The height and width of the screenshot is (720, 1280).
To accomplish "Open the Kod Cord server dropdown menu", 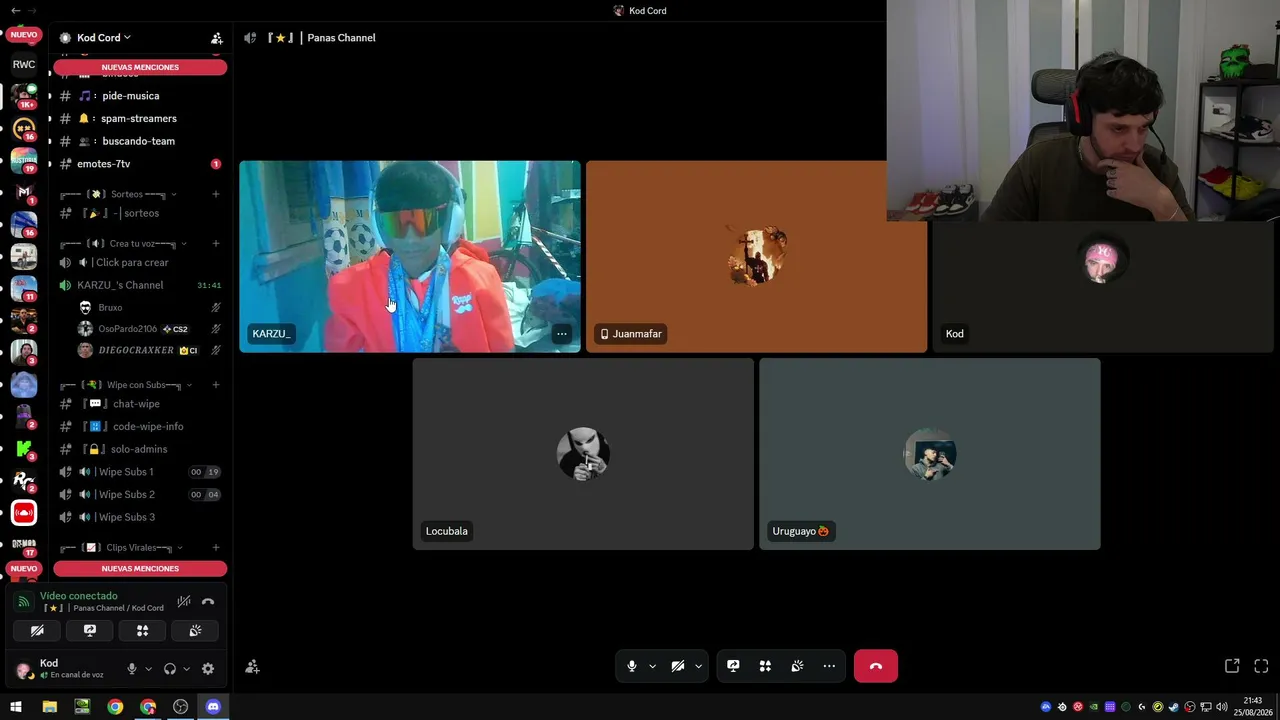I will (x=103, y=38).
